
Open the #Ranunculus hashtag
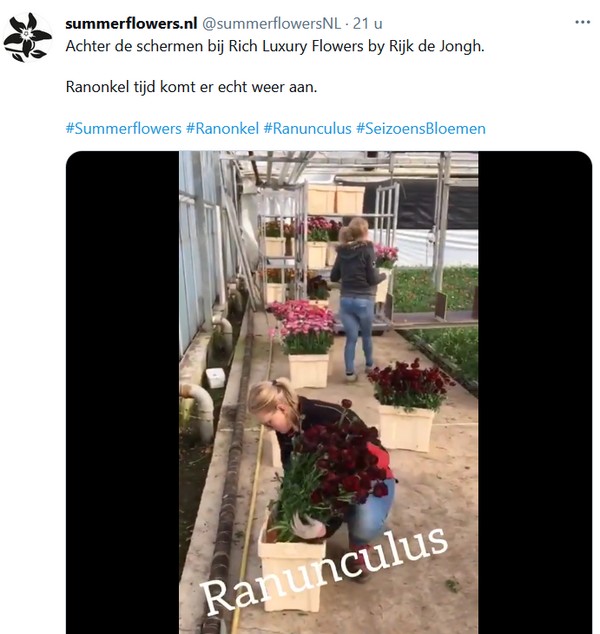tap(307, 129)
